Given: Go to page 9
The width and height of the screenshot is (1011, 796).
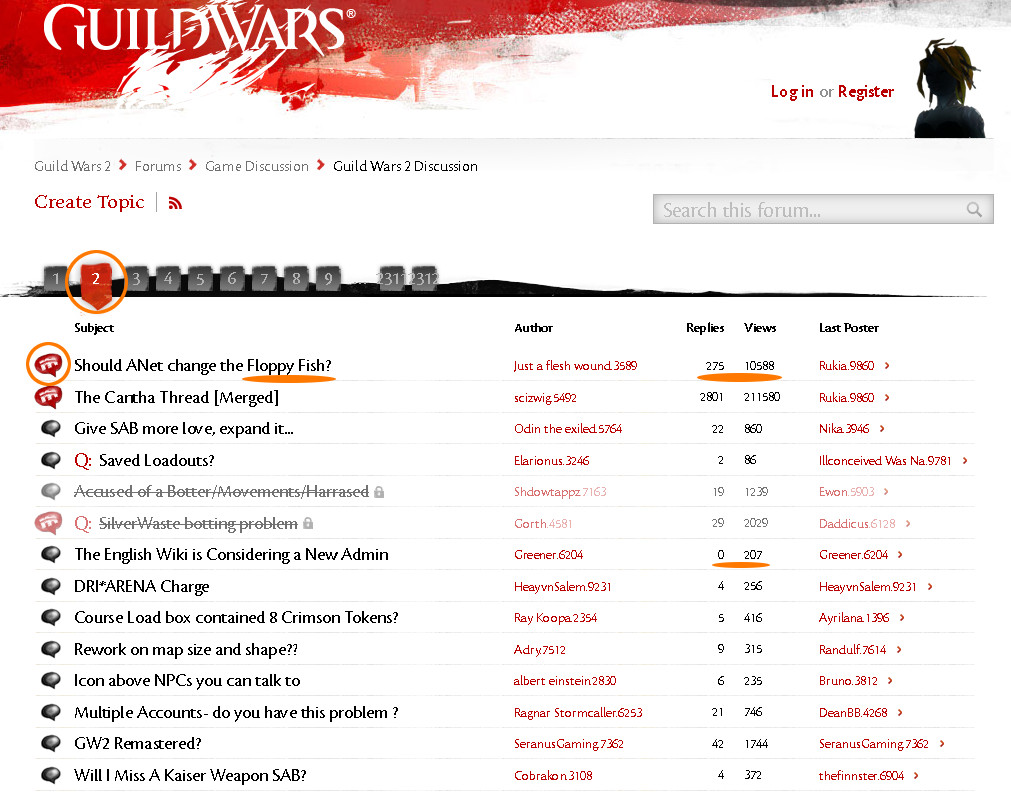Looking at the screenshot, I should click(328, 278).
